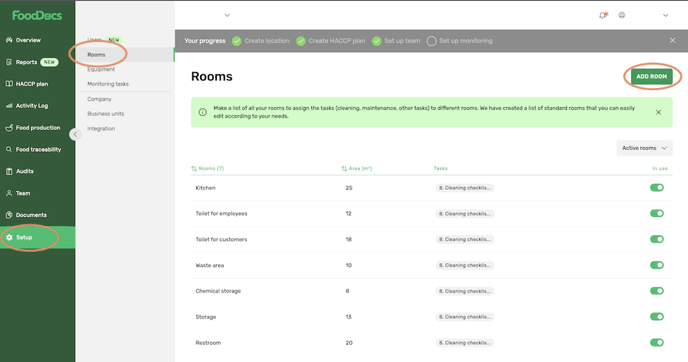Viewport: 688px width, 362px height.
Task: Click Storage cleaning checklist tag
Action: tap(465, 317)
